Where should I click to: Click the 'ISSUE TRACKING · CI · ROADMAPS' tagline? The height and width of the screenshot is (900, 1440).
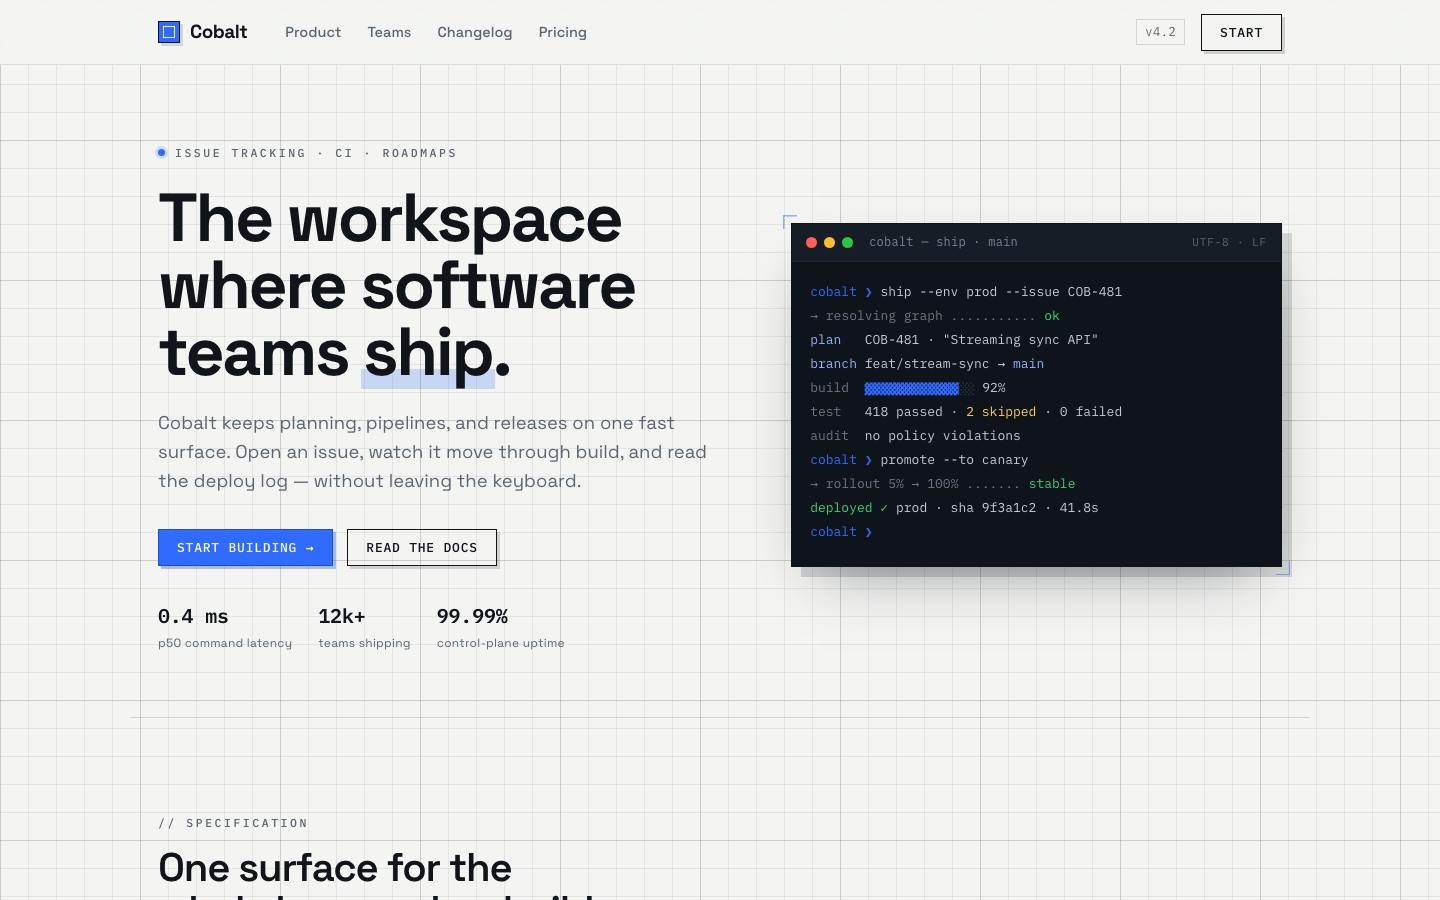pos(316,153)
